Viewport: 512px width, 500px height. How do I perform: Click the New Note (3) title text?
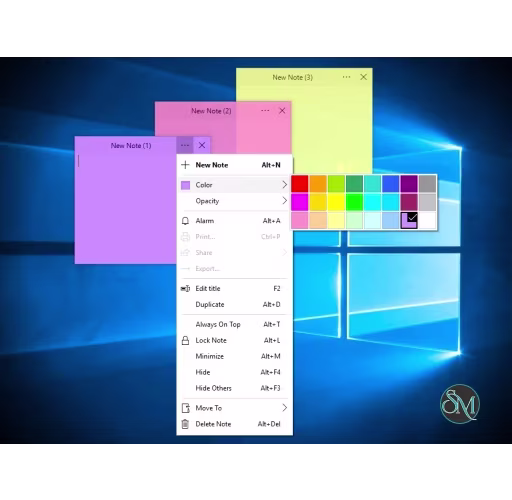293,77
